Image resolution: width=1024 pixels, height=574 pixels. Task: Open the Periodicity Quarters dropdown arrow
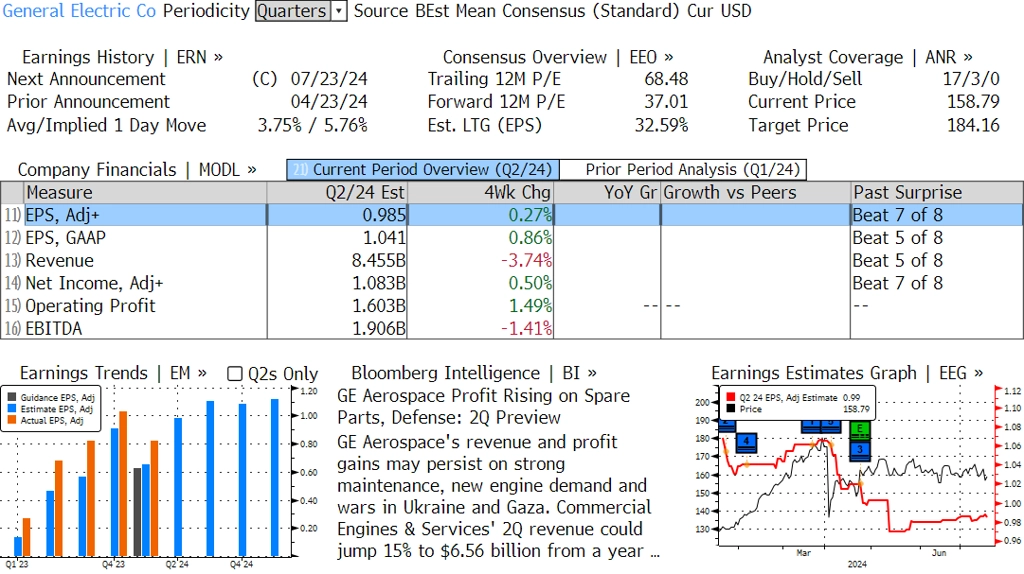[x=339, y=11]
